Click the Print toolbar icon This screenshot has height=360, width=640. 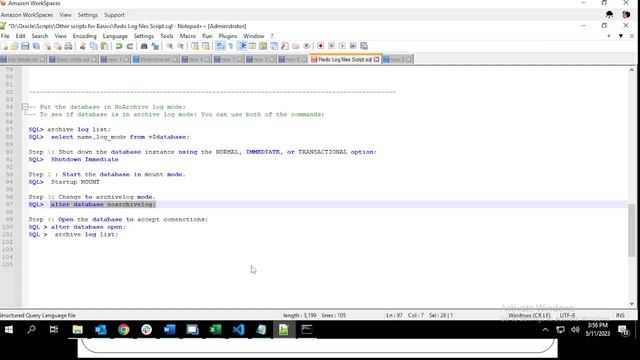tap(69, 46)
